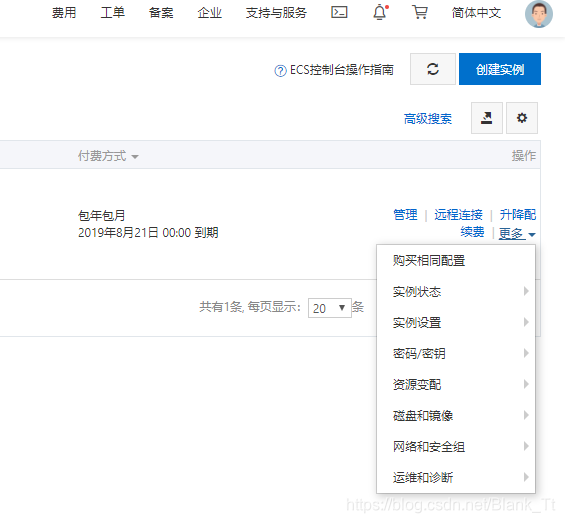Image resolution: width=565 pixels, height=523 pixels.
Task: Expand 资源变配 submenu
Action: [456, 384]
